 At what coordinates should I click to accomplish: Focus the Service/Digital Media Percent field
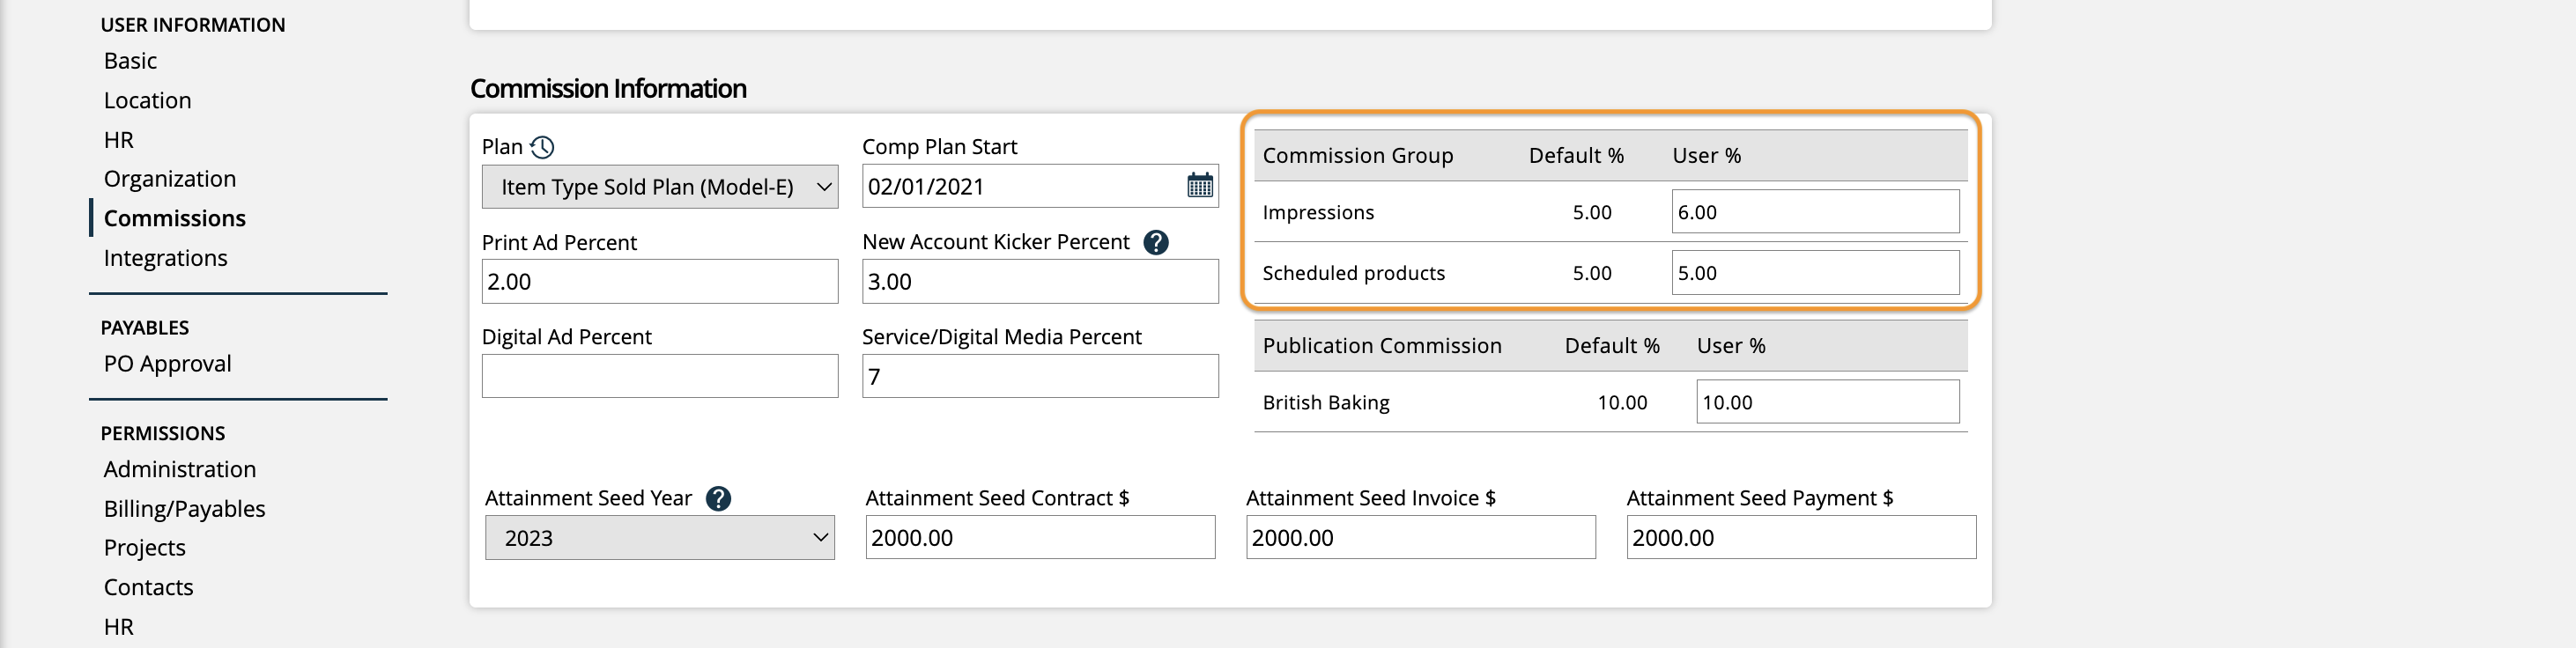(x=1040, y=377)
